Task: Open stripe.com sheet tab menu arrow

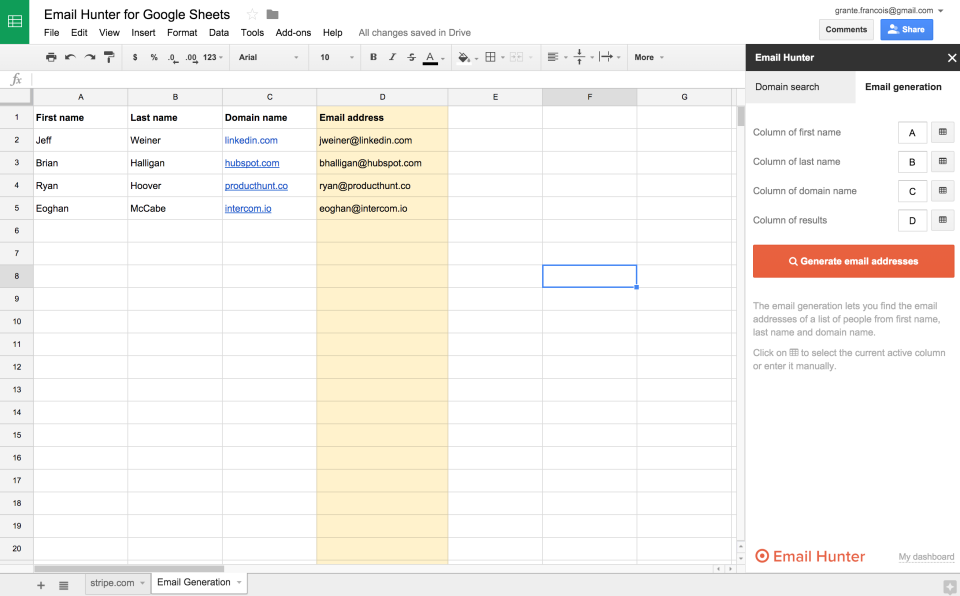Action: coord(142,583)
